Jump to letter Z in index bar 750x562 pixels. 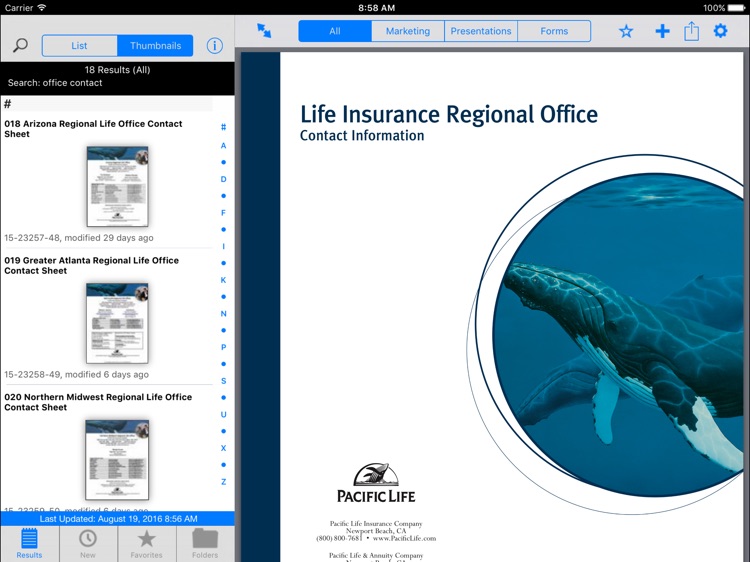pos(223,482)
